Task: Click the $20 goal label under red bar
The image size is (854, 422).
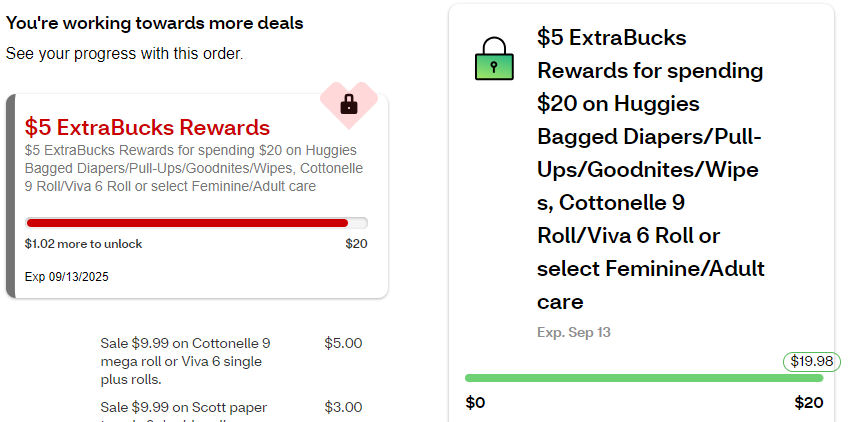Action: pyautogui.click(x=356, y=244)
